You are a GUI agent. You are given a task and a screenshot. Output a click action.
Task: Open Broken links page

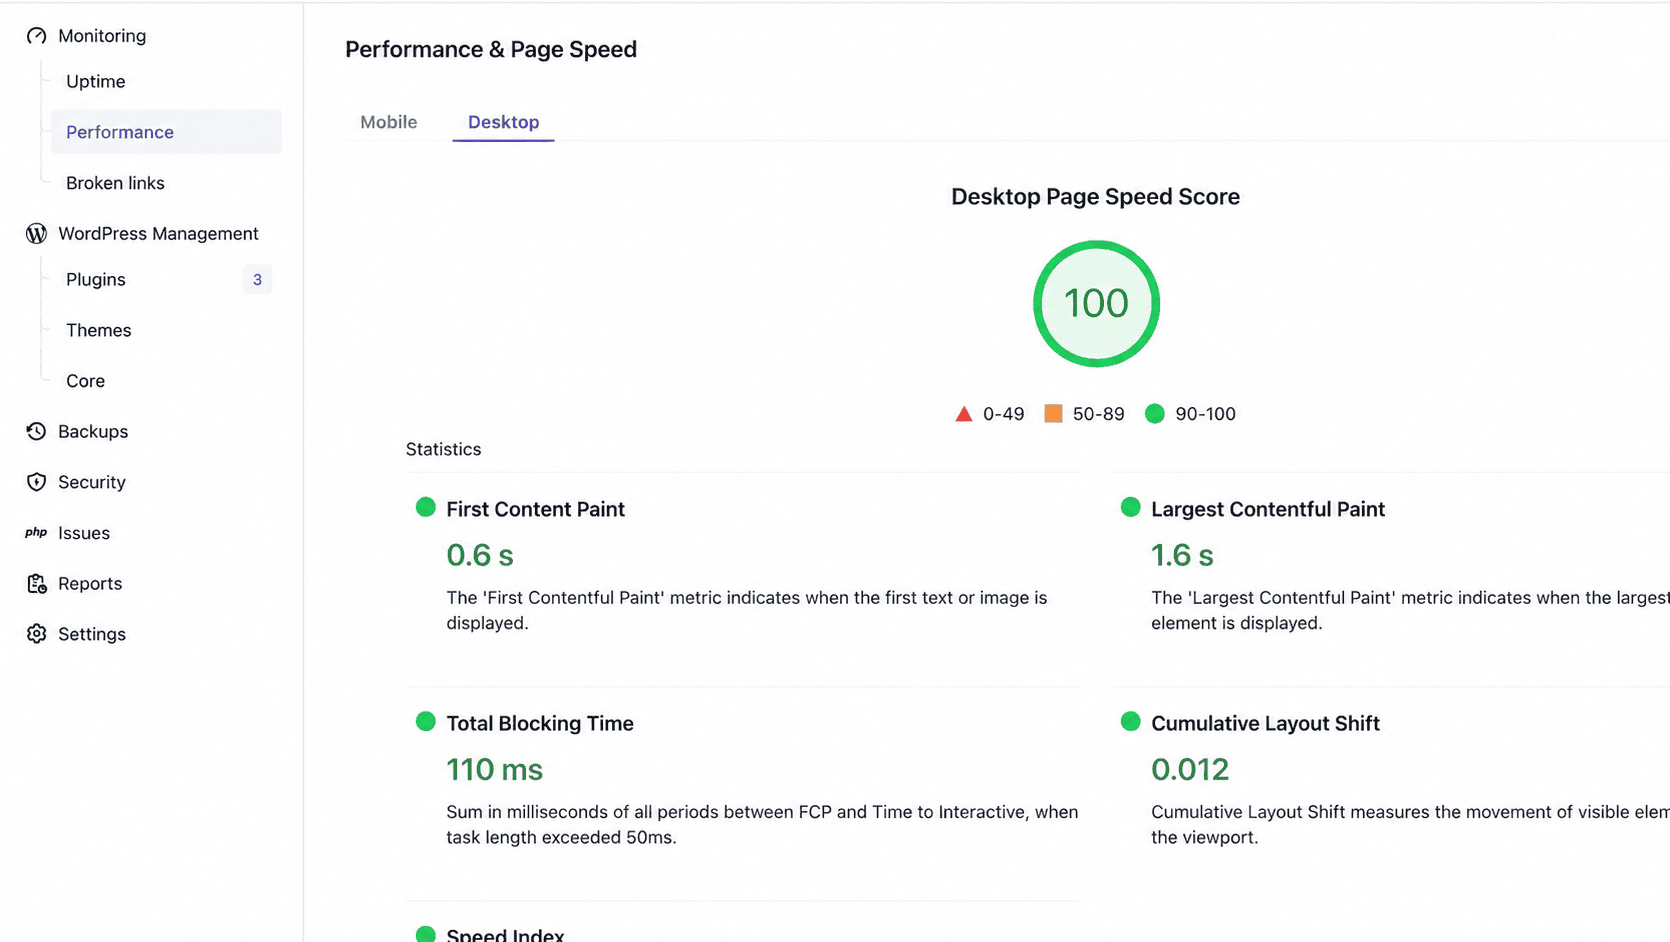click(x=115, y=183)
